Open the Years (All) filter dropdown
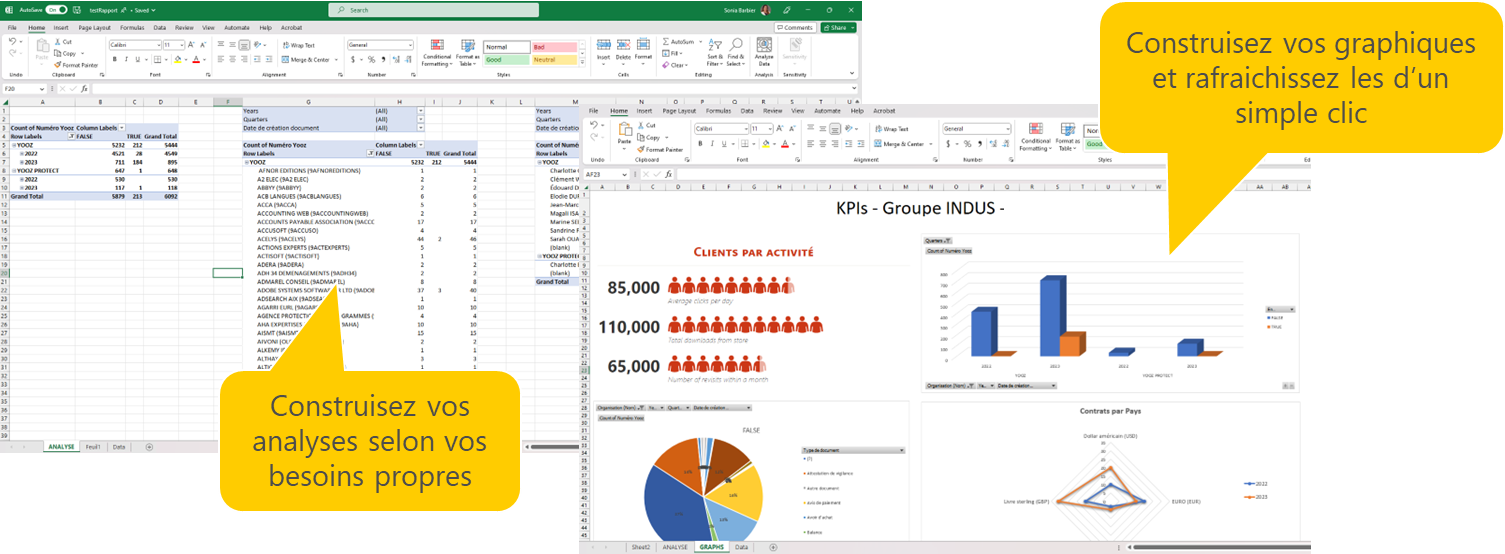The width and height of the screenshot is (1505, 554). click(420, 111)
